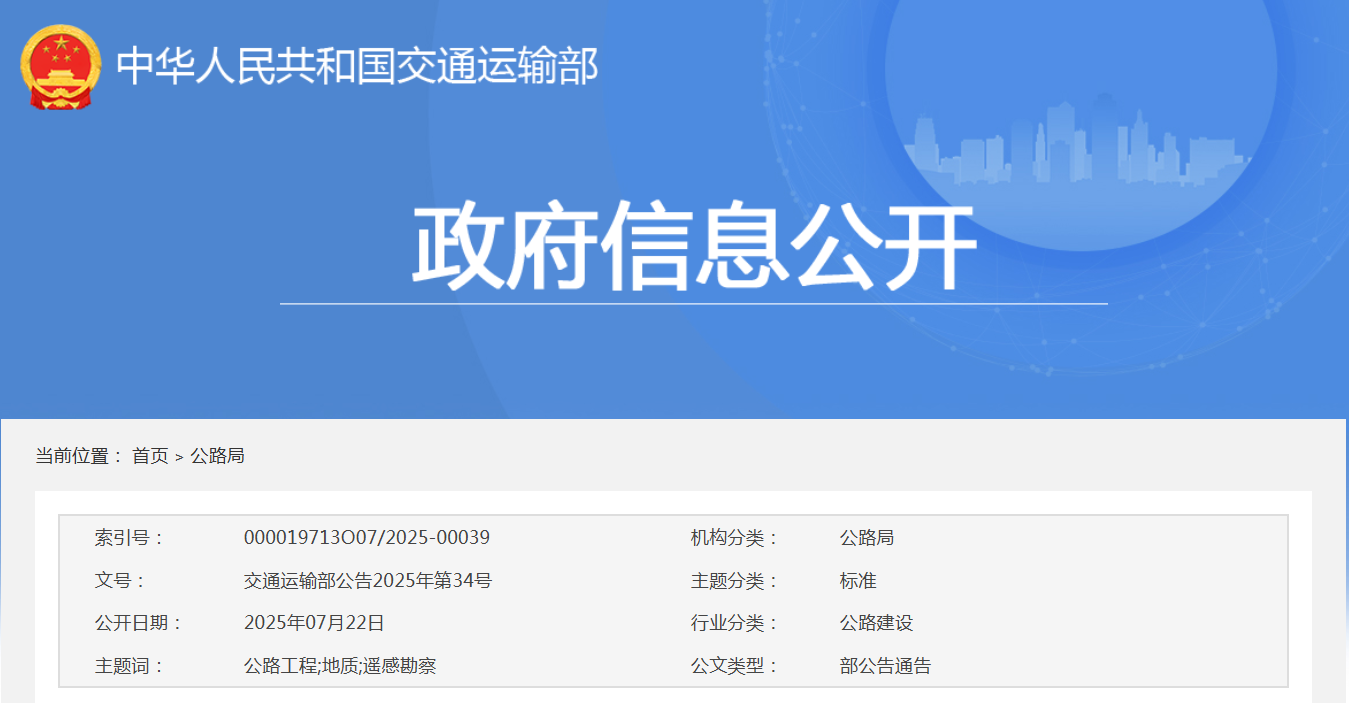The height and width of the screenshot is (703, 1349).
Task: Click the 主题词 label
Action: 129,666
